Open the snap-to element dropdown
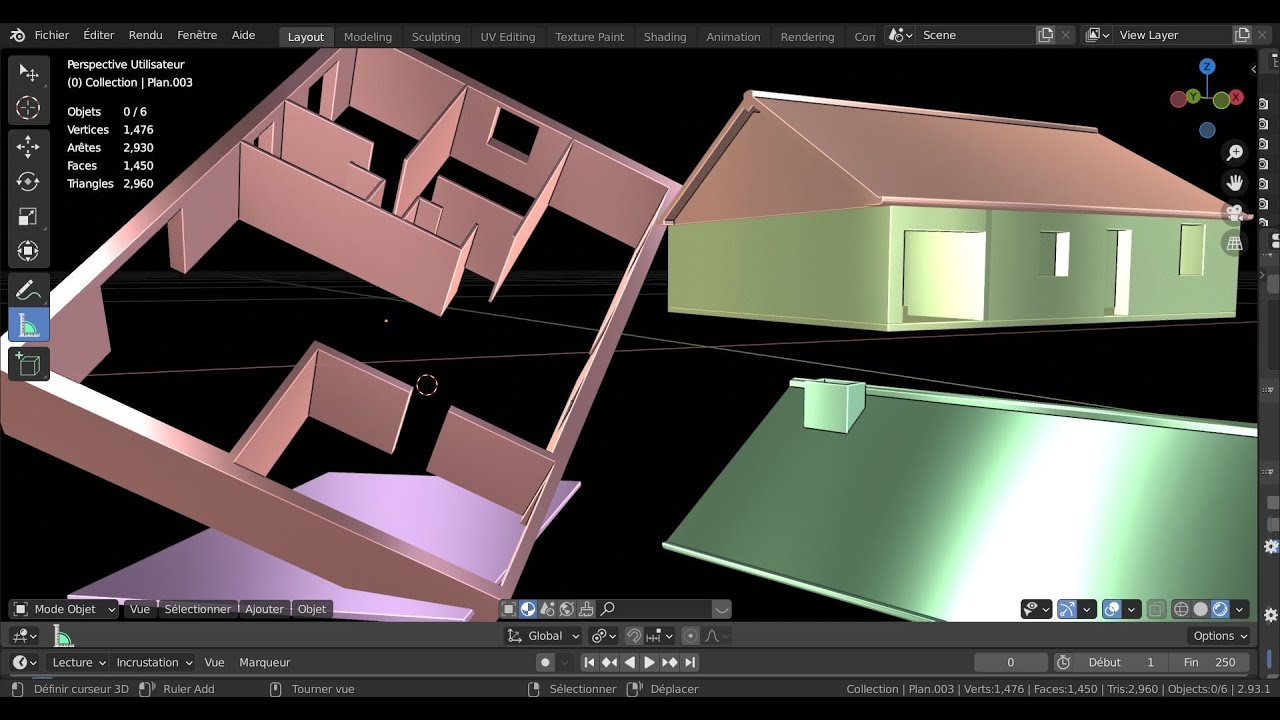 click(659, 636)
